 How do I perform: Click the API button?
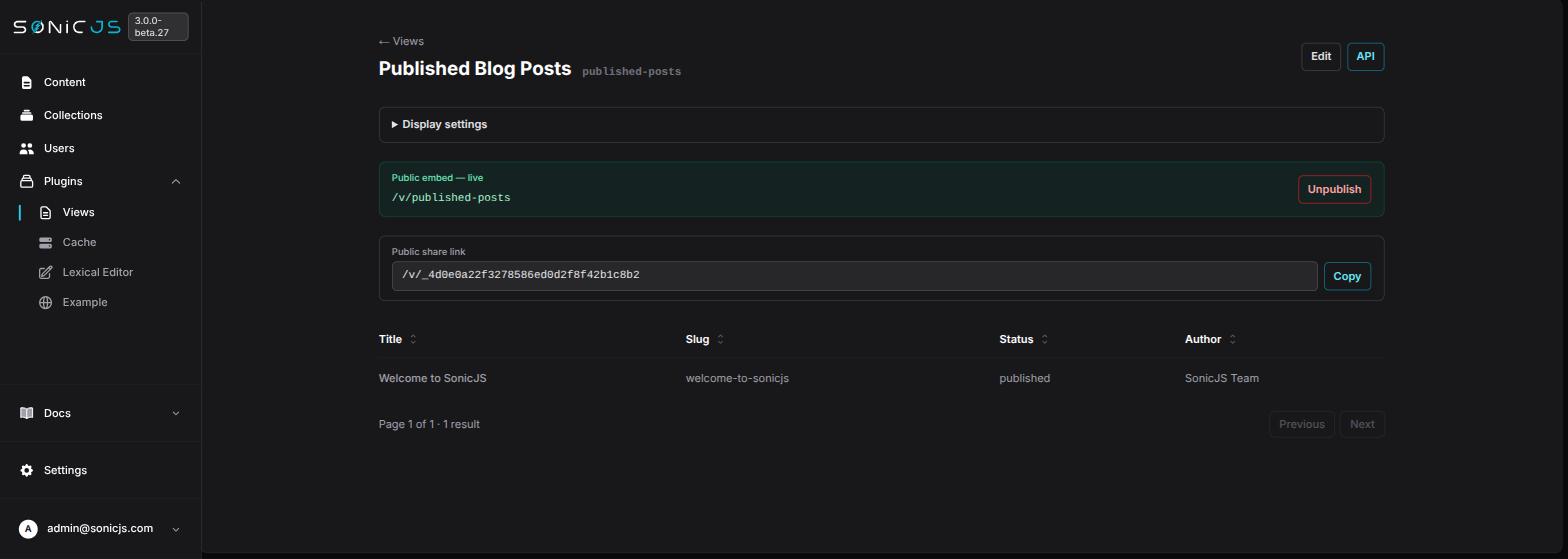coord(1365,57)
